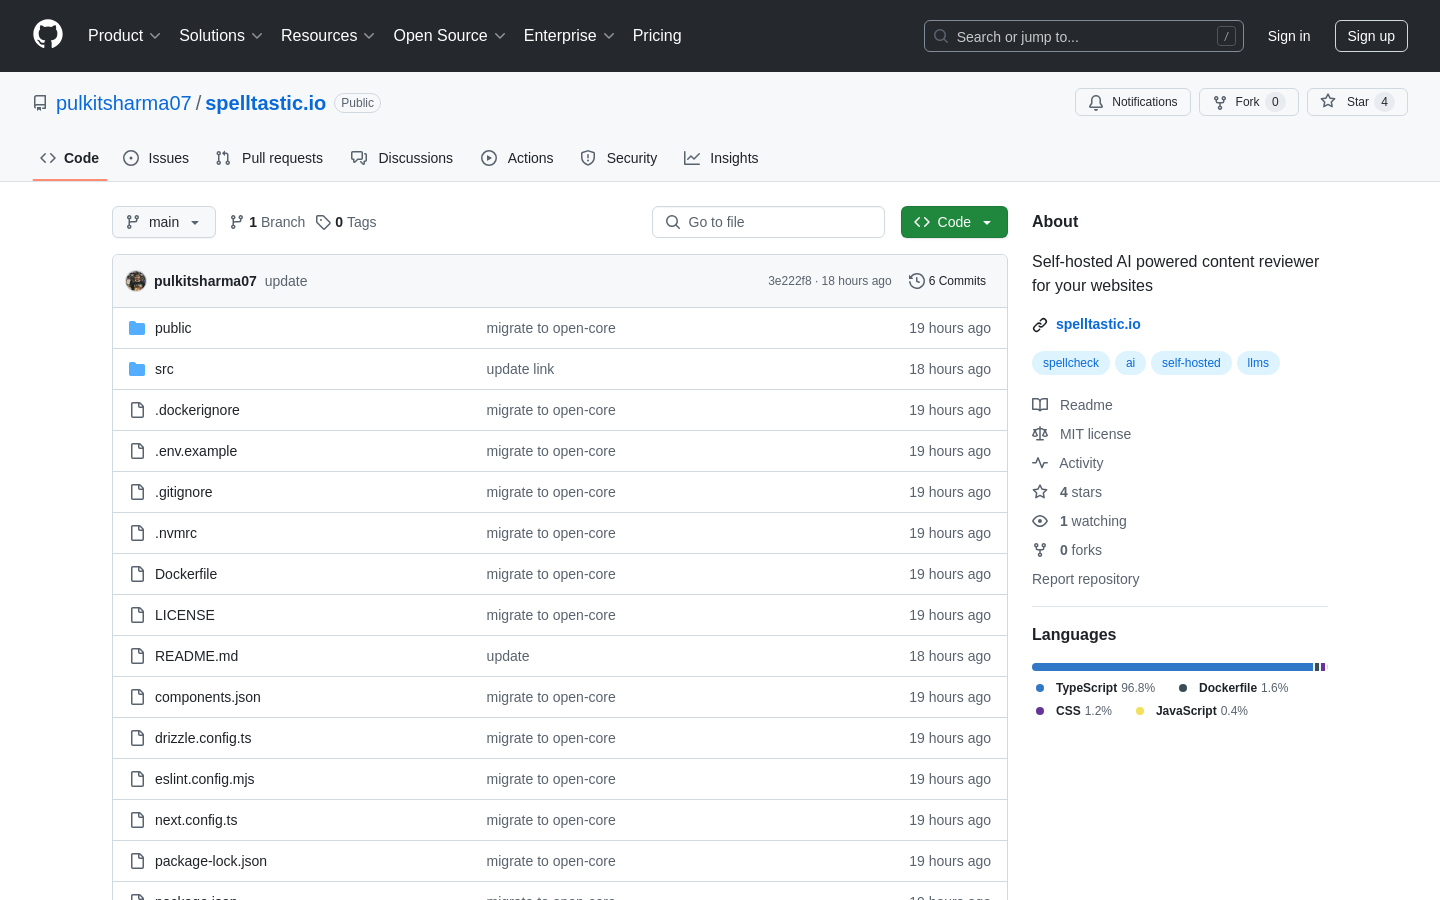Click the Go to file search field
This screenshot has height=900, width=1440.
point(768,222)
